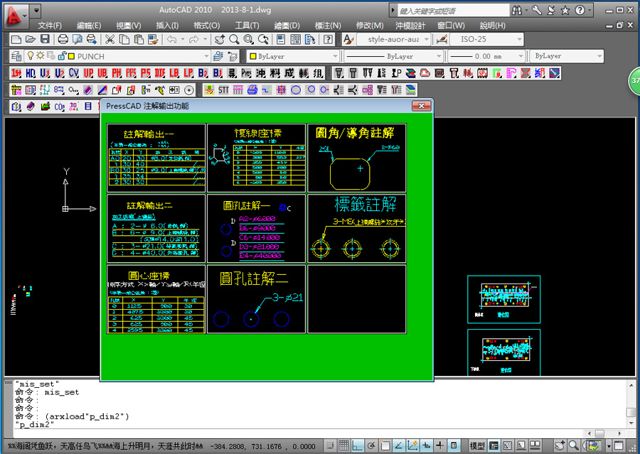Open the ISO-25 dimension style dropdown

point(519,40)
